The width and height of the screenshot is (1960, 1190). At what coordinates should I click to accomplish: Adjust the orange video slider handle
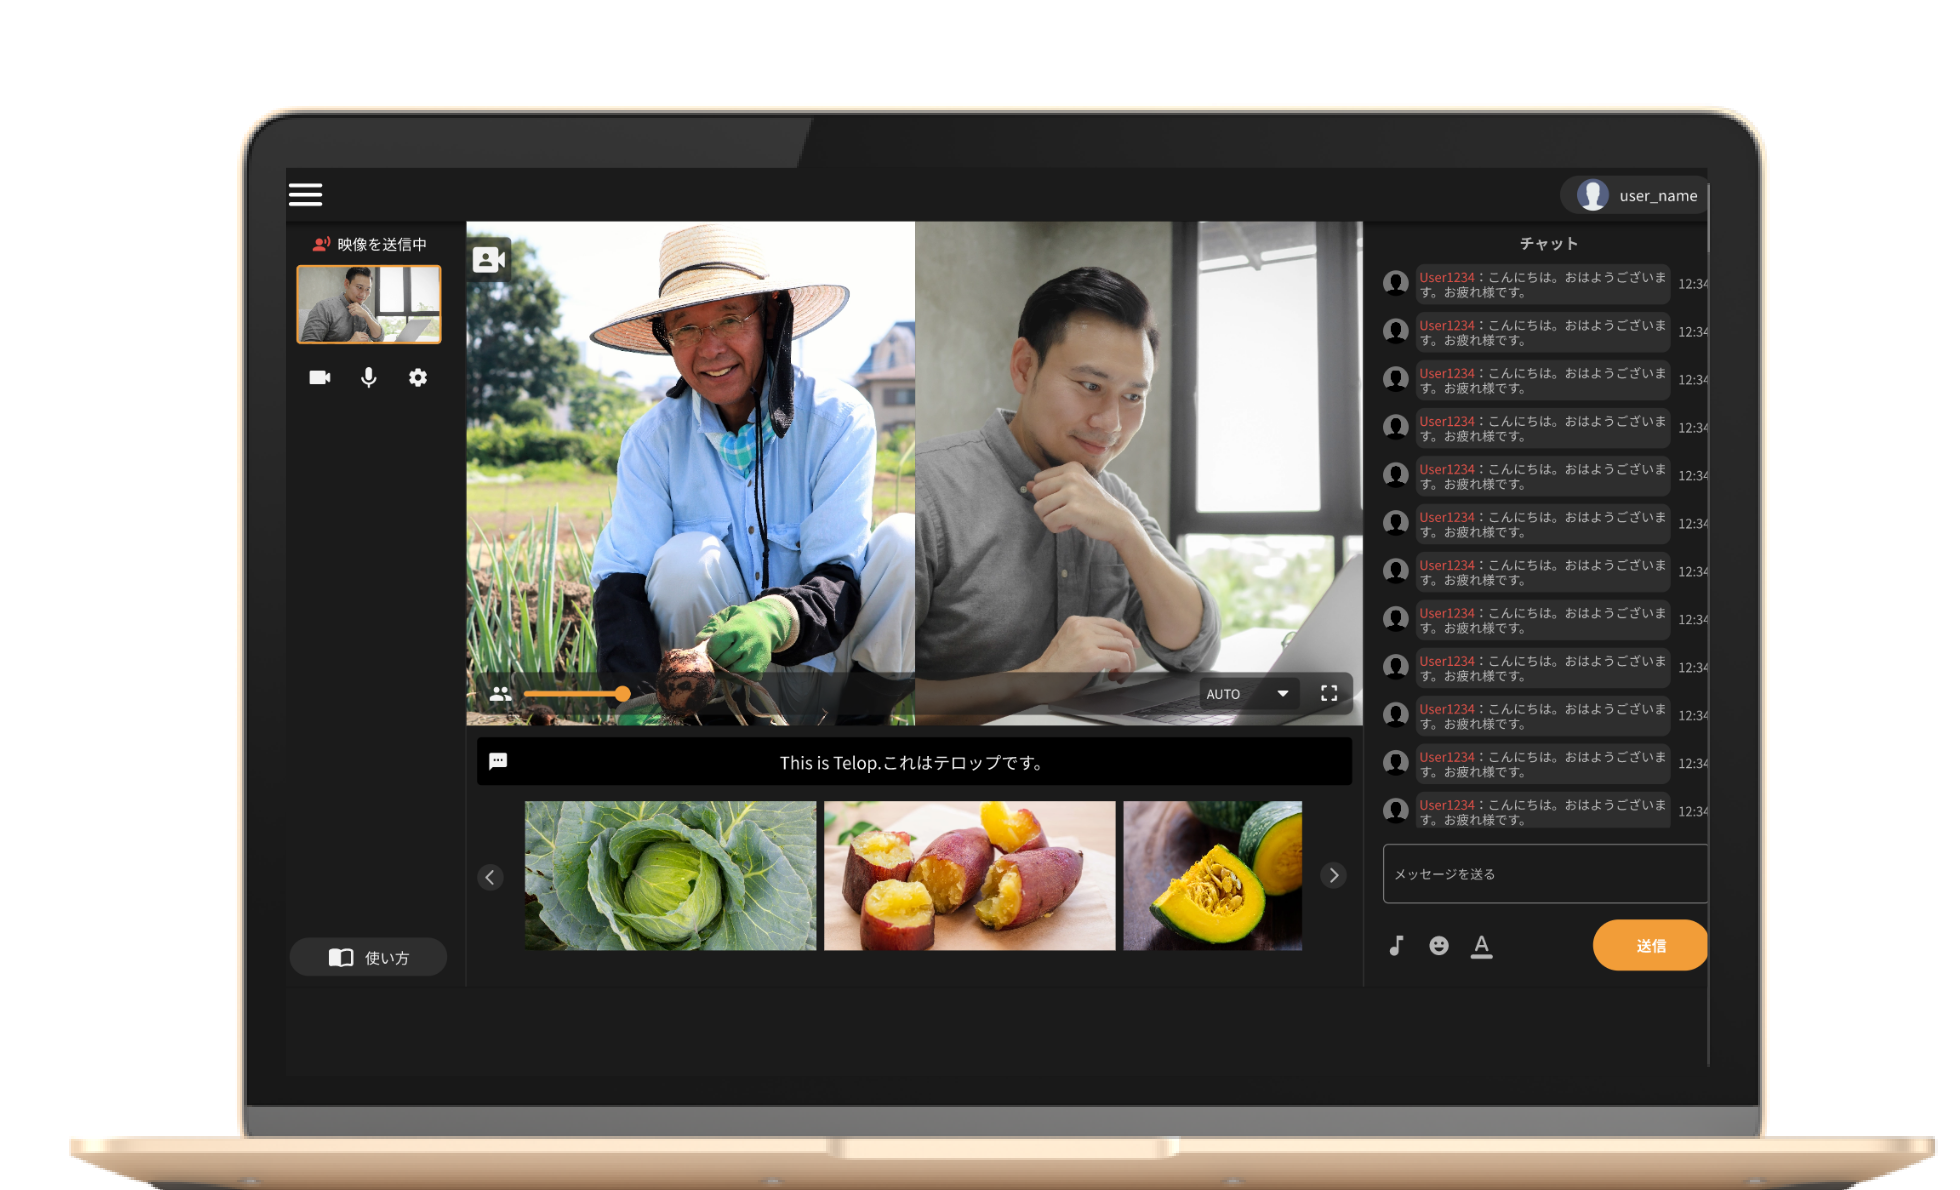623,693
